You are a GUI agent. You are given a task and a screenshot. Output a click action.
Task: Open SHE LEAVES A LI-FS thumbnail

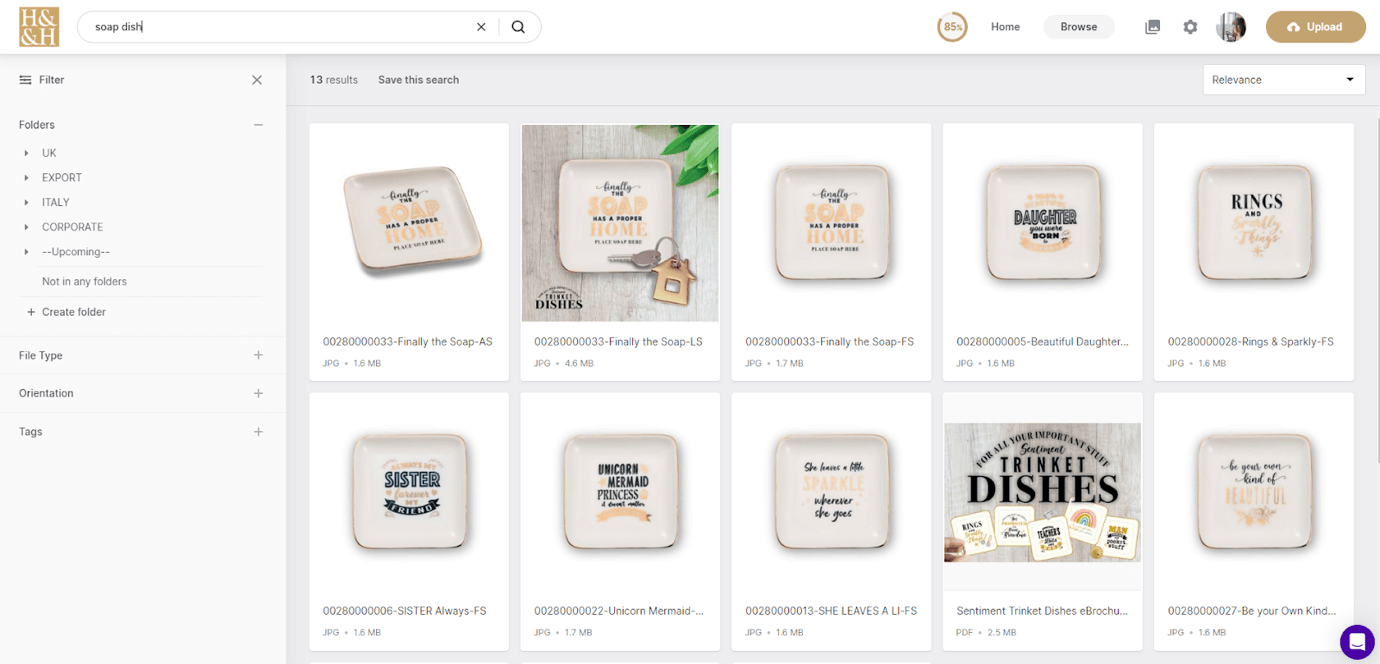831,492
